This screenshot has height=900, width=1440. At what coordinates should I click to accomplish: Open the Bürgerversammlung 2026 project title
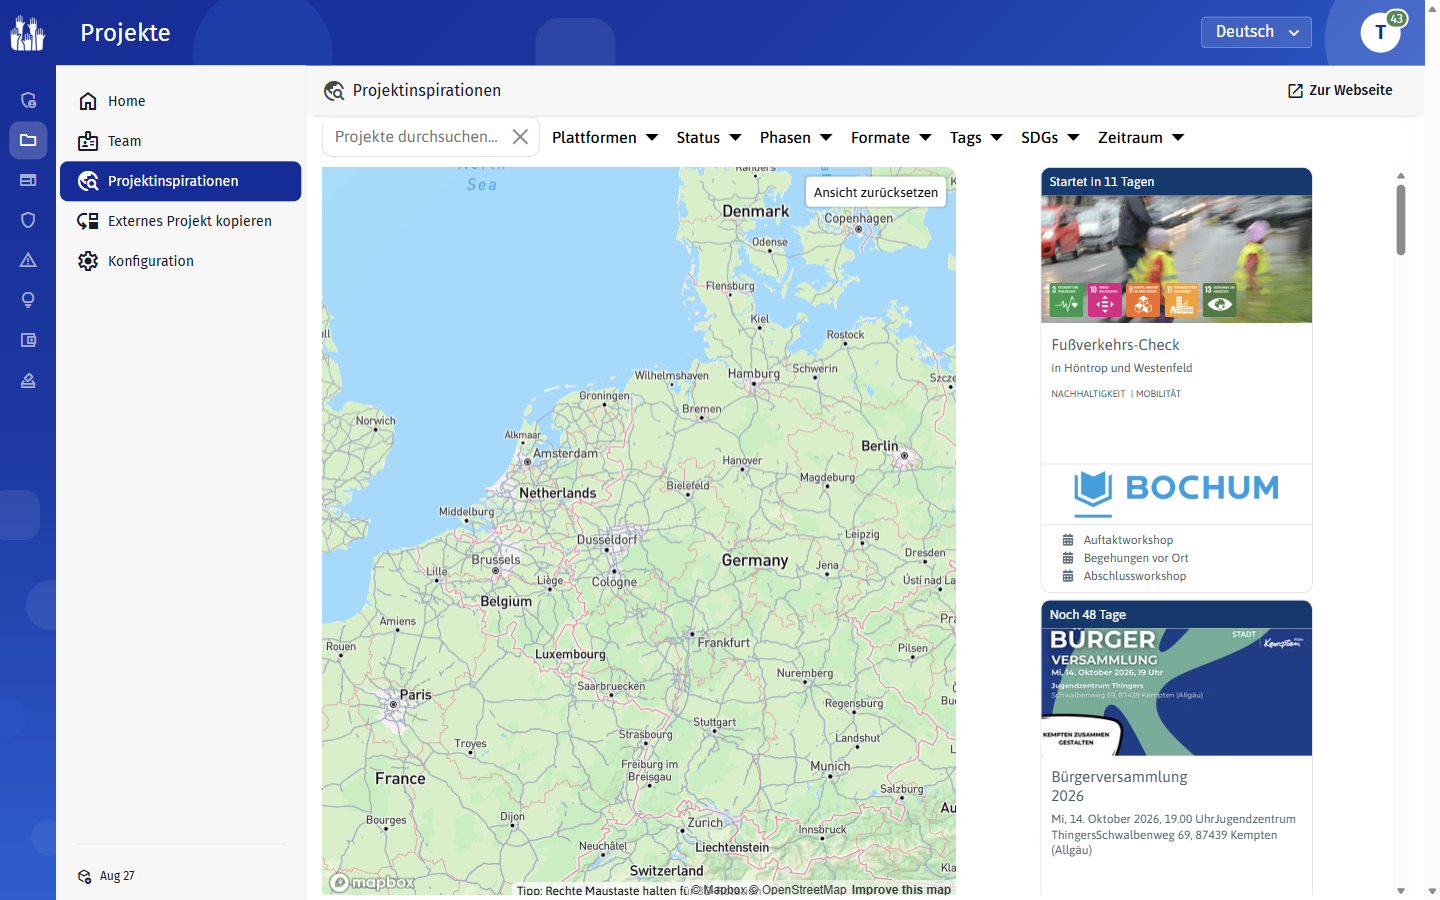[x=1119, y=786]
